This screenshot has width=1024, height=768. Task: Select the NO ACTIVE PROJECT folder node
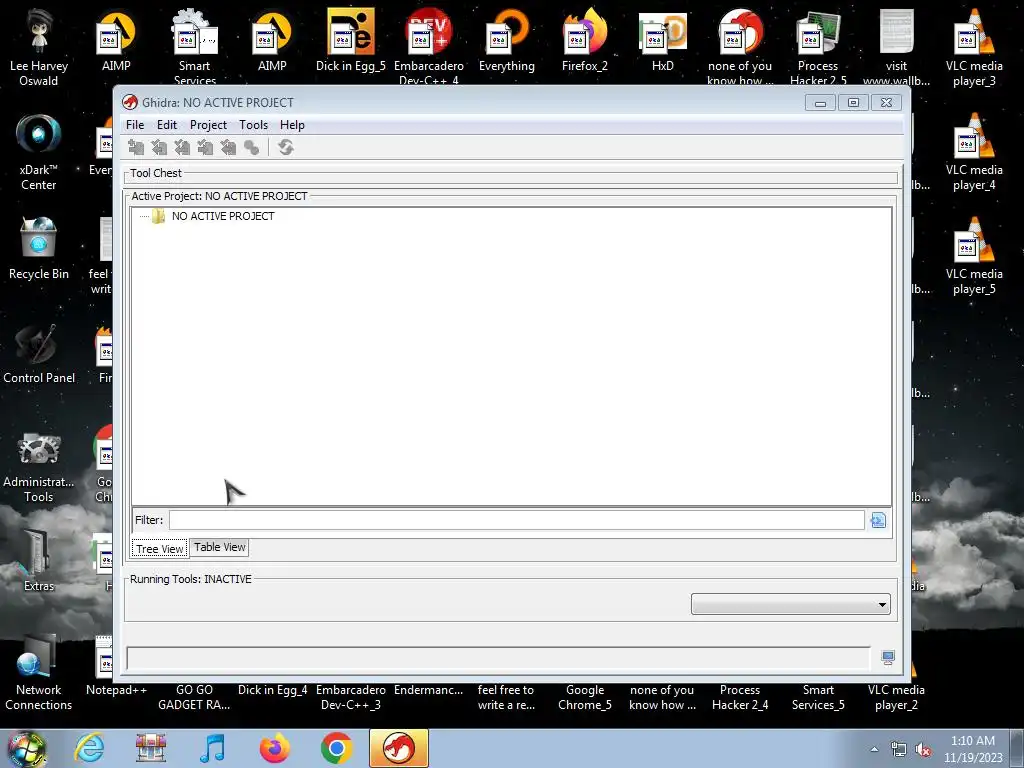223,216
